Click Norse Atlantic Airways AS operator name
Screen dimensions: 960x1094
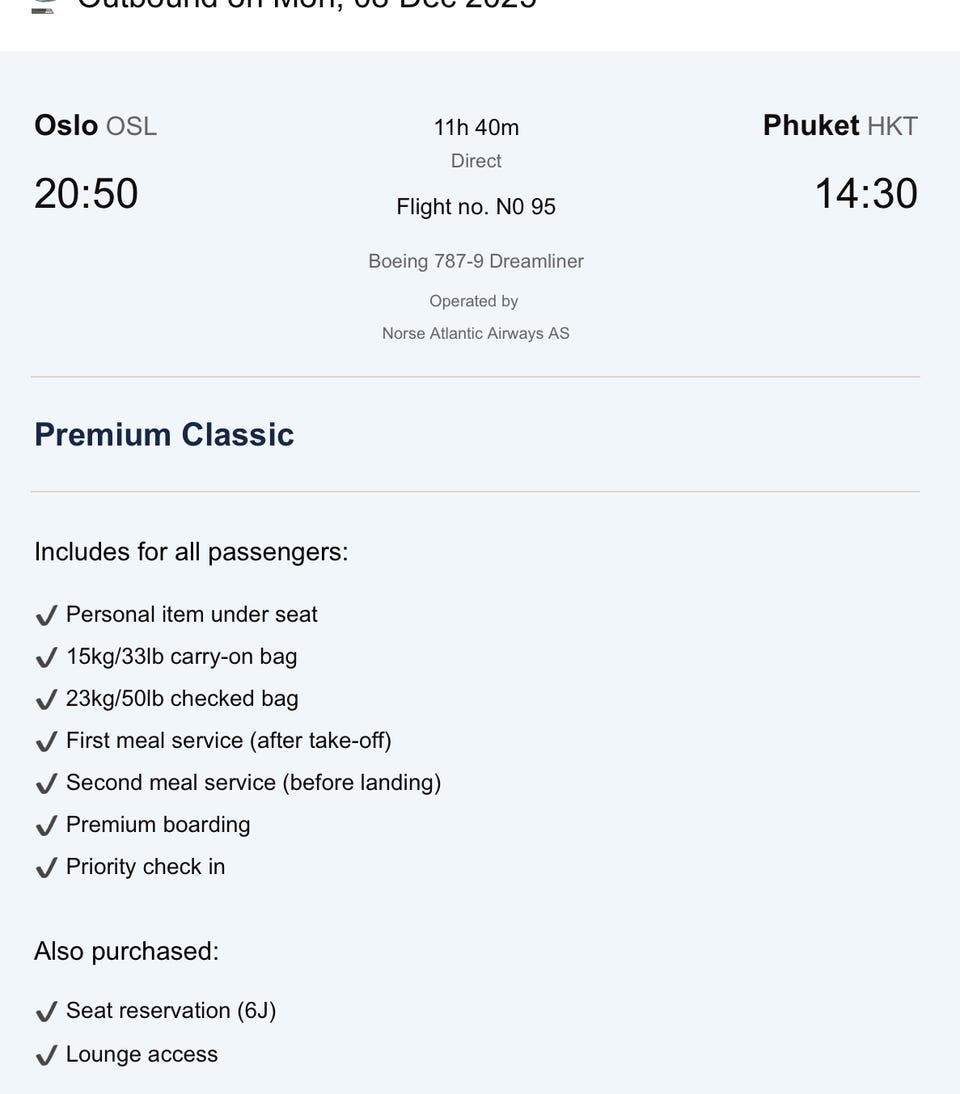[x=476, y=333]
